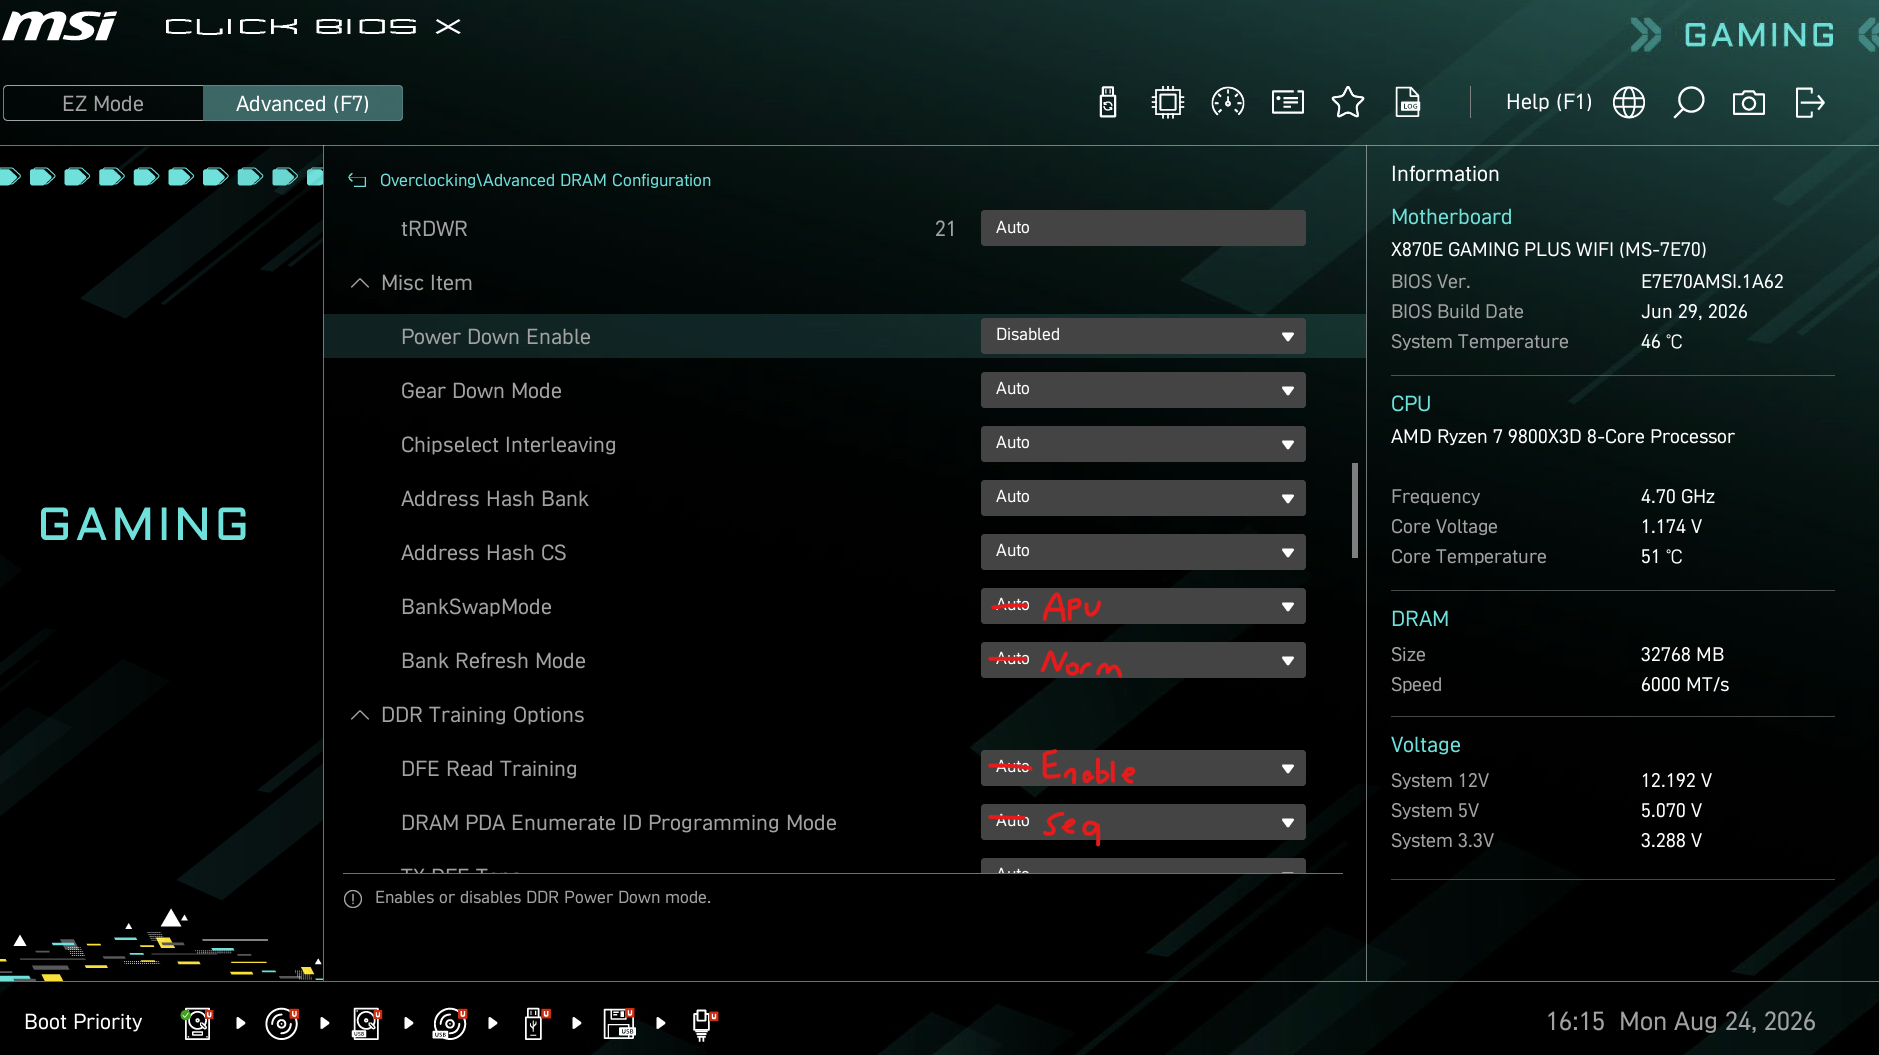Click BIOS build date Jun 29, 2026
This screenshot has width=1879, height=1055.
(x=1694, y=312)
